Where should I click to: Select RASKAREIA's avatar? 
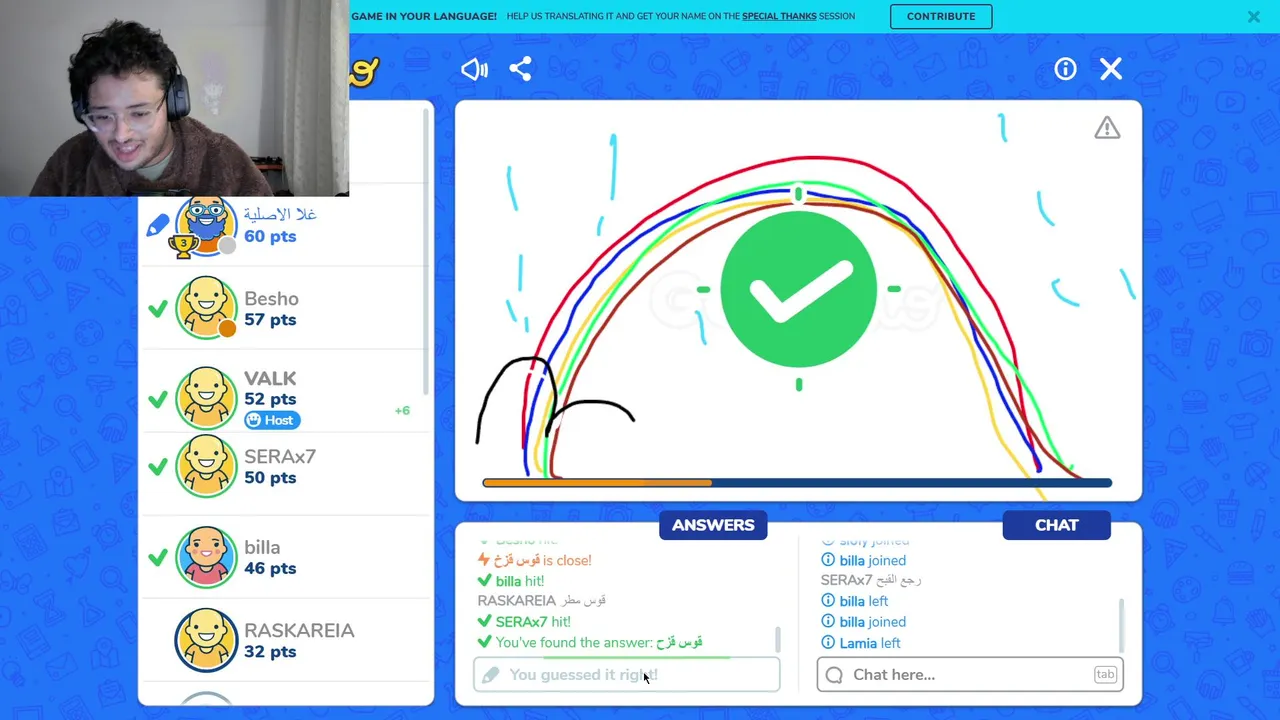point(206,640)
